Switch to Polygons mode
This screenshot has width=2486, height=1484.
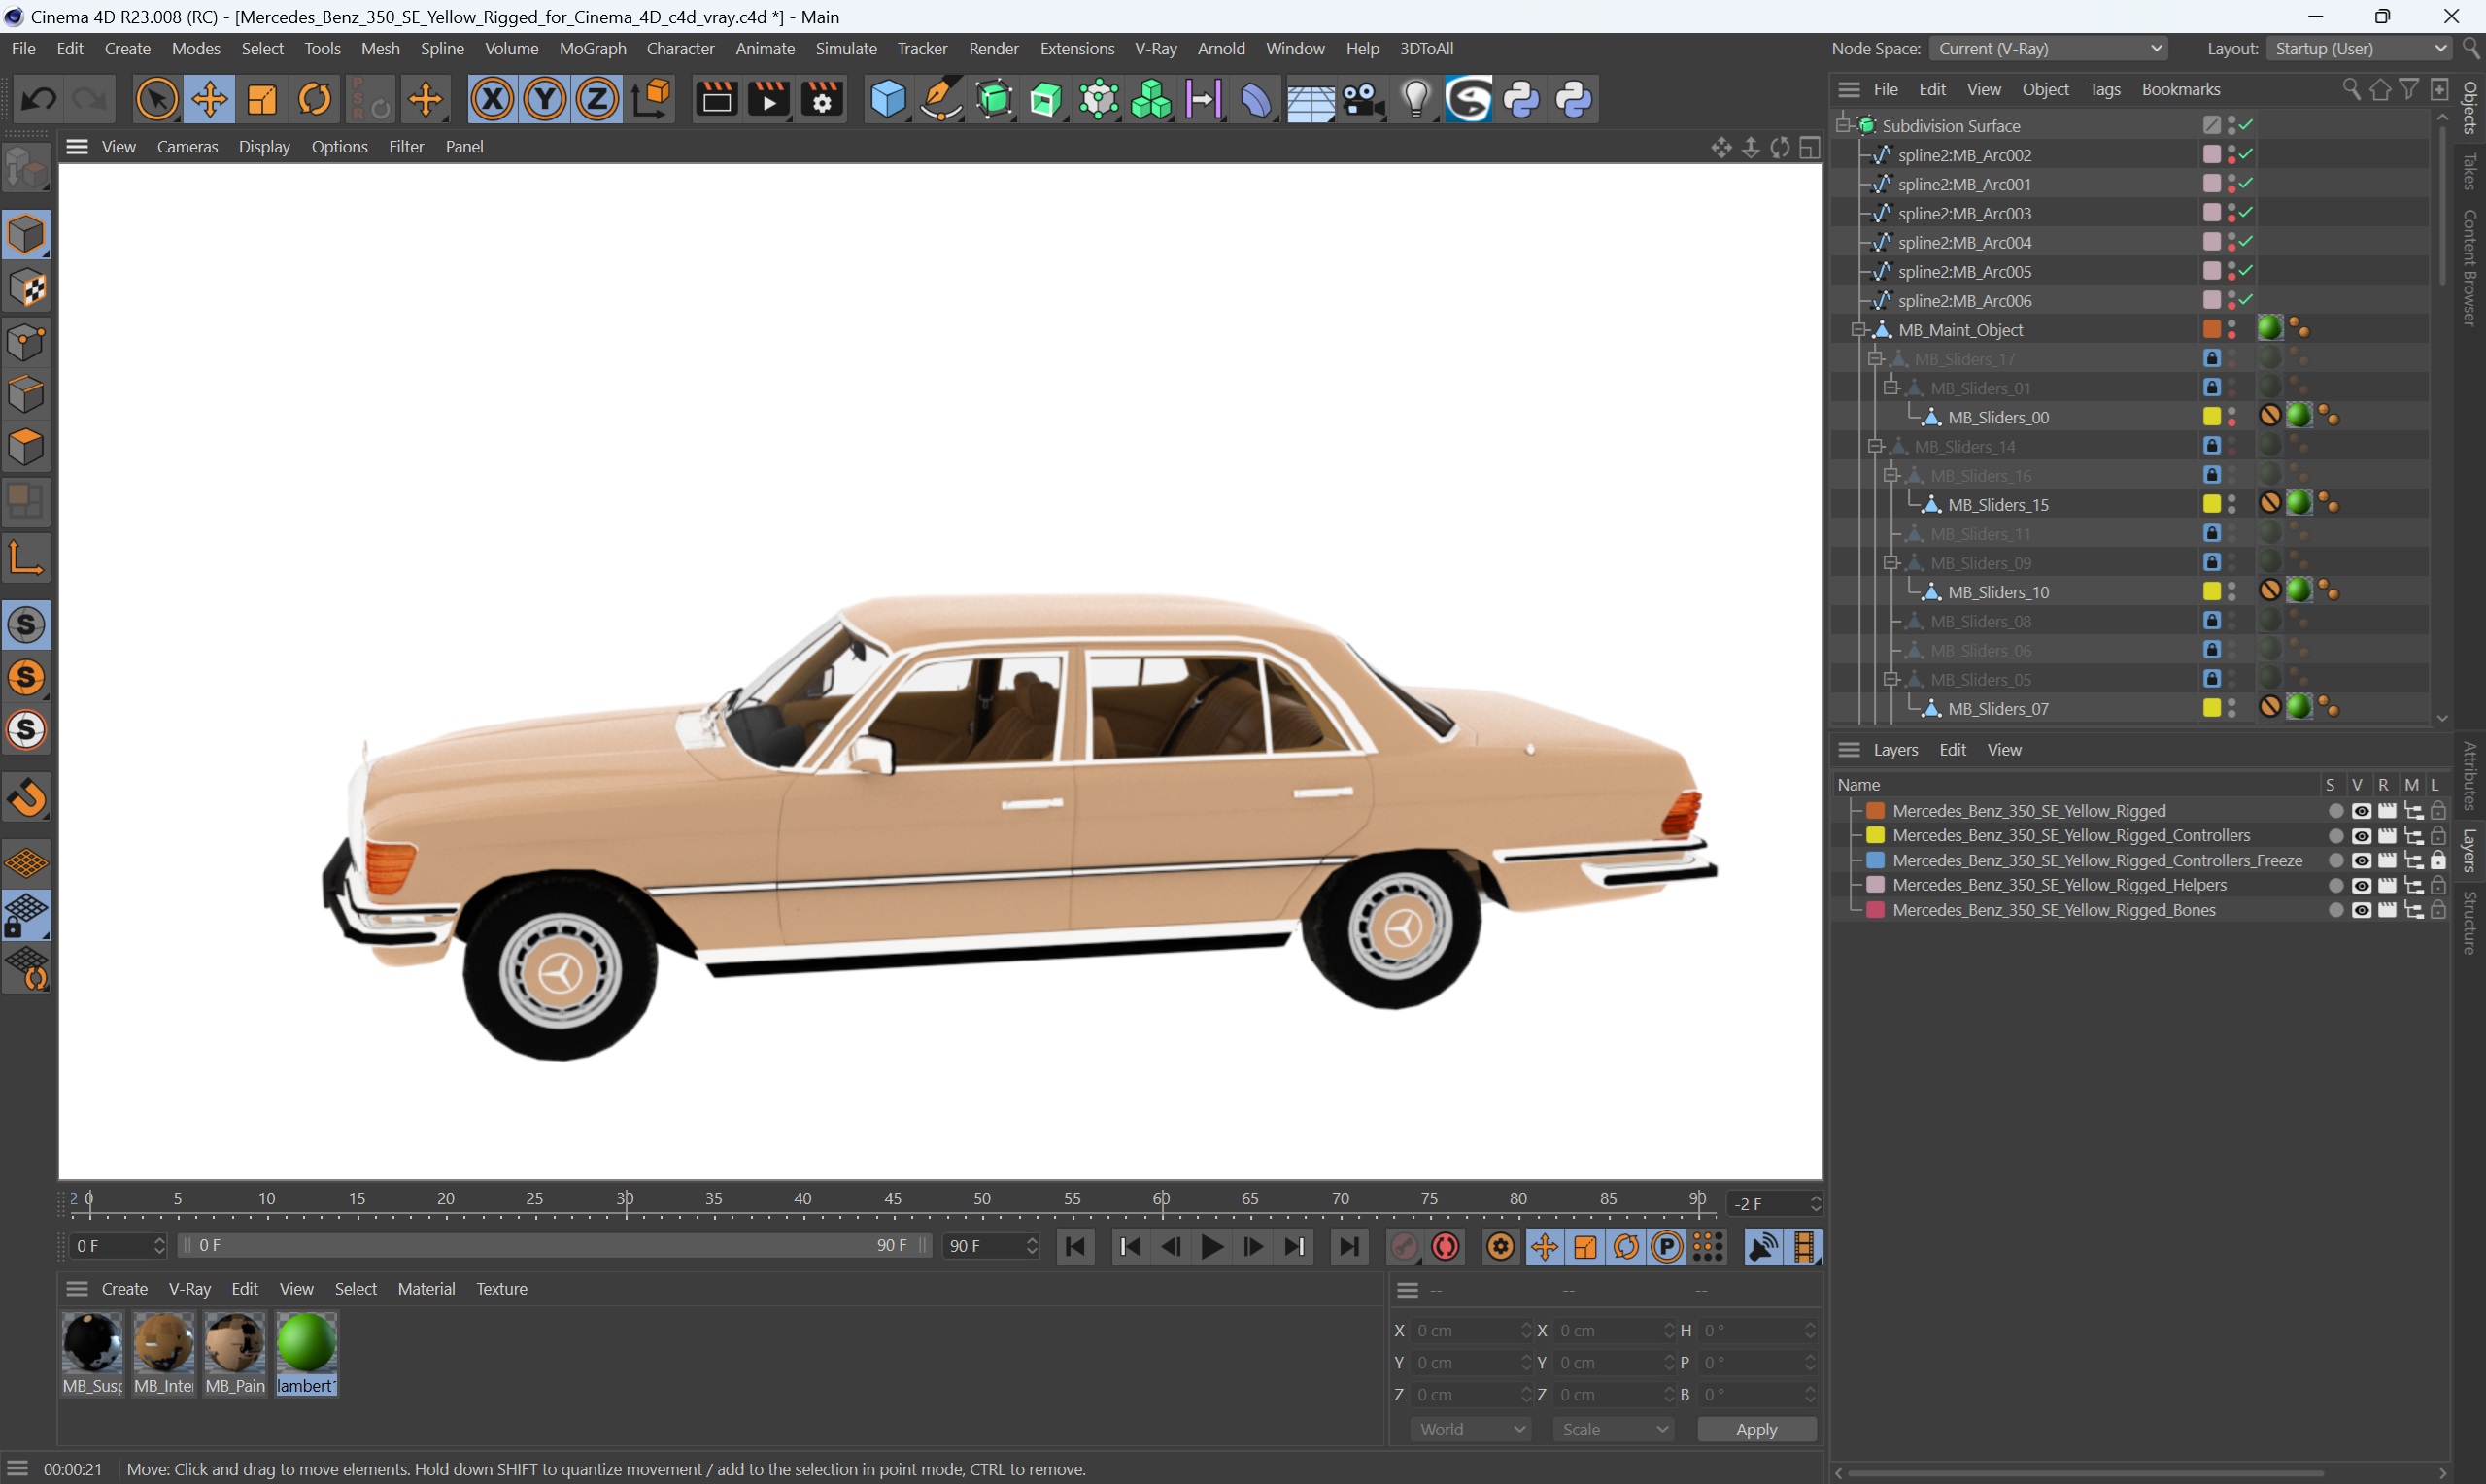pos(27,447)
